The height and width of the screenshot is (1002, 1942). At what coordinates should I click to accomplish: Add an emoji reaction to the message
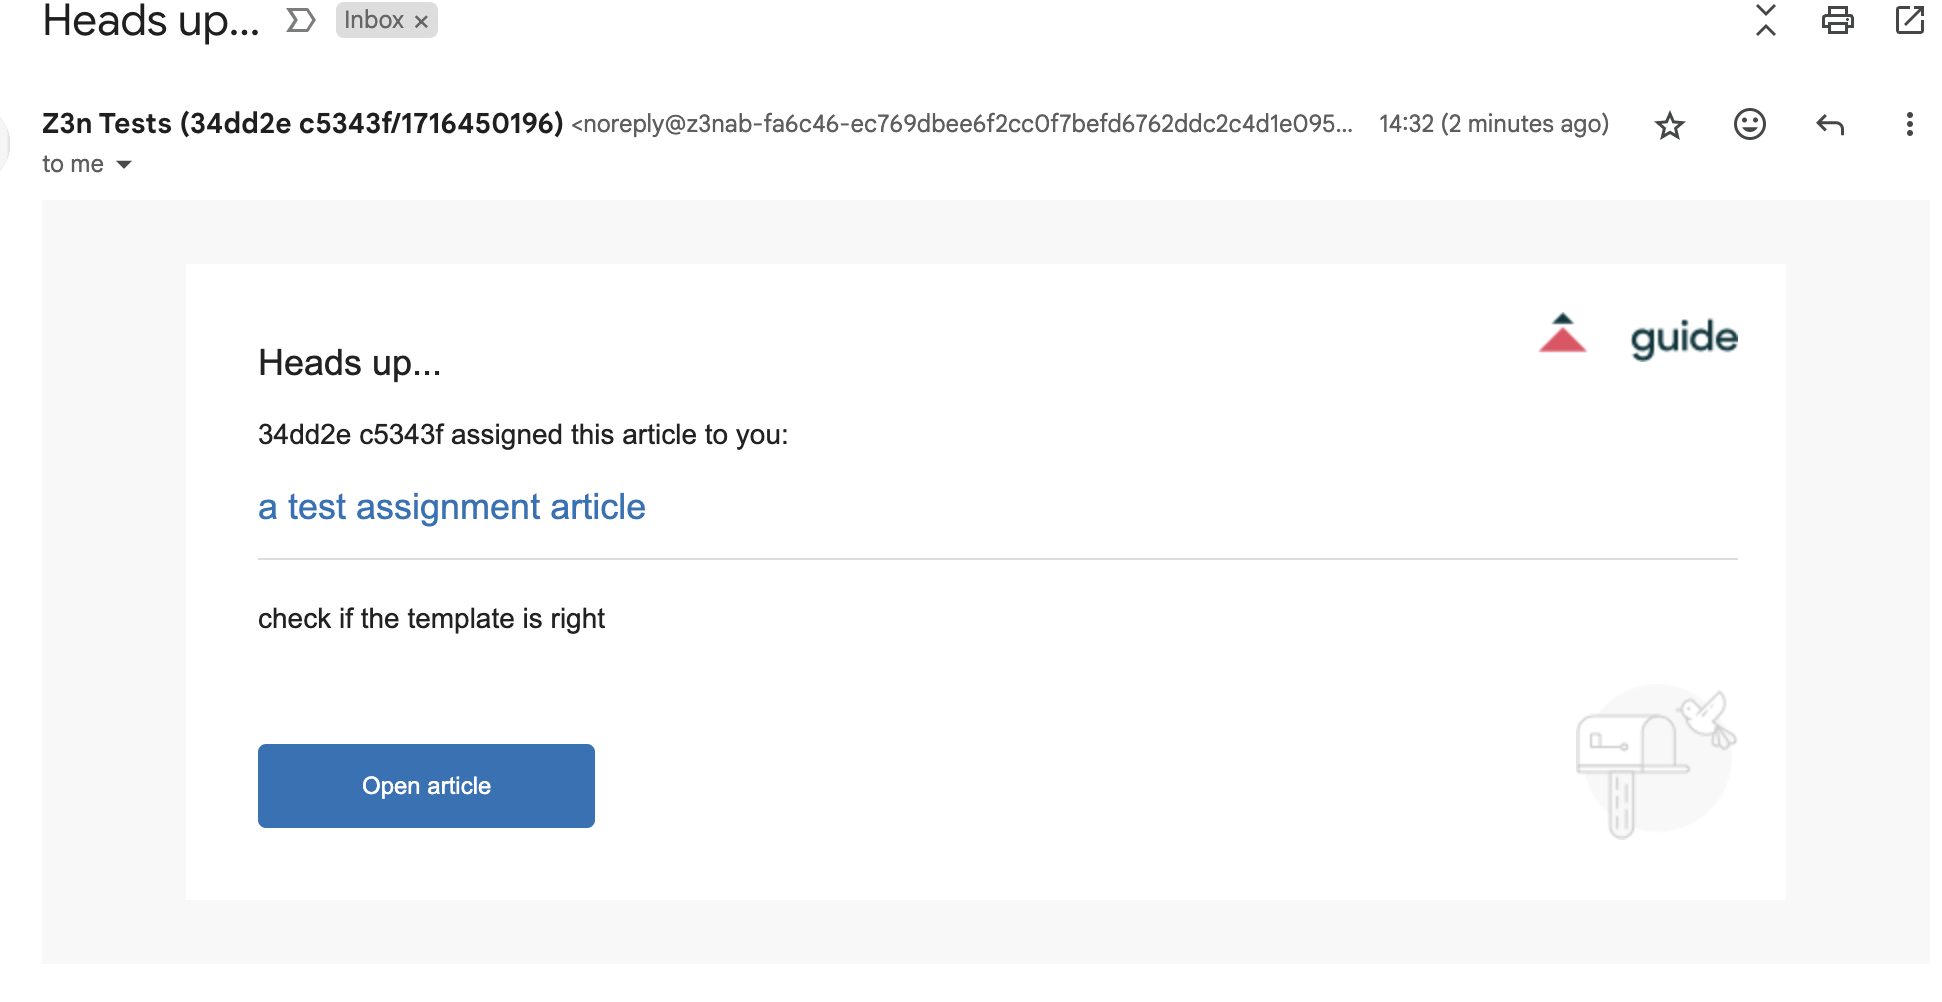1749,124
